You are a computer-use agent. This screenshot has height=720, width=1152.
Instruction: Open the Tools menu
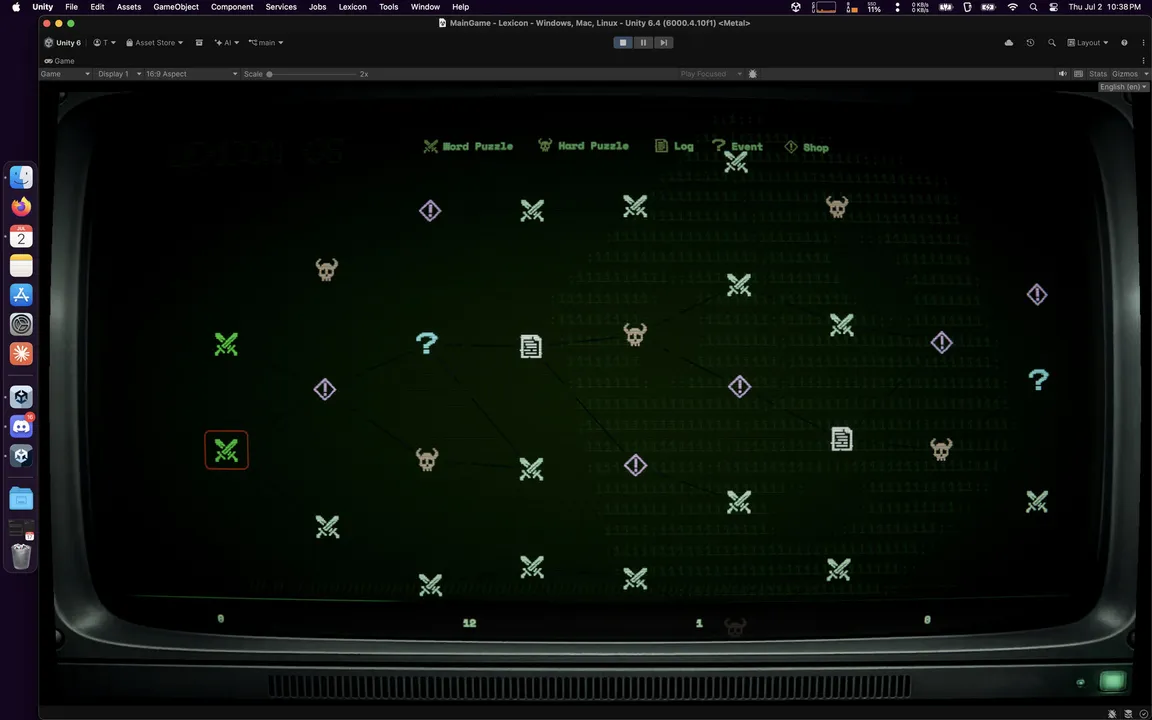click(x=389, y=7)
